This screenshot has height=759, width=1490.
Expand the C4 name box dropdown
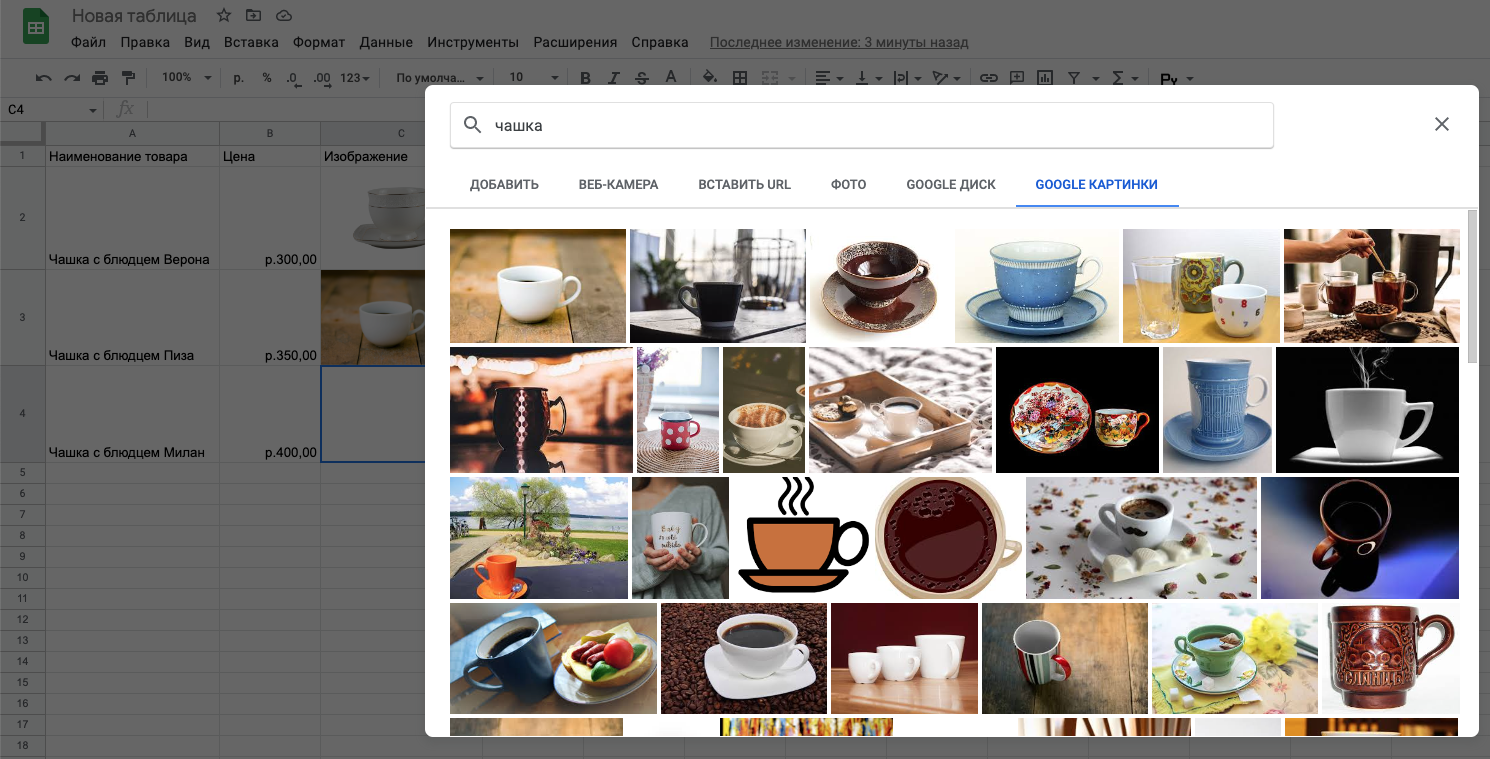click(x=93, y=110)
